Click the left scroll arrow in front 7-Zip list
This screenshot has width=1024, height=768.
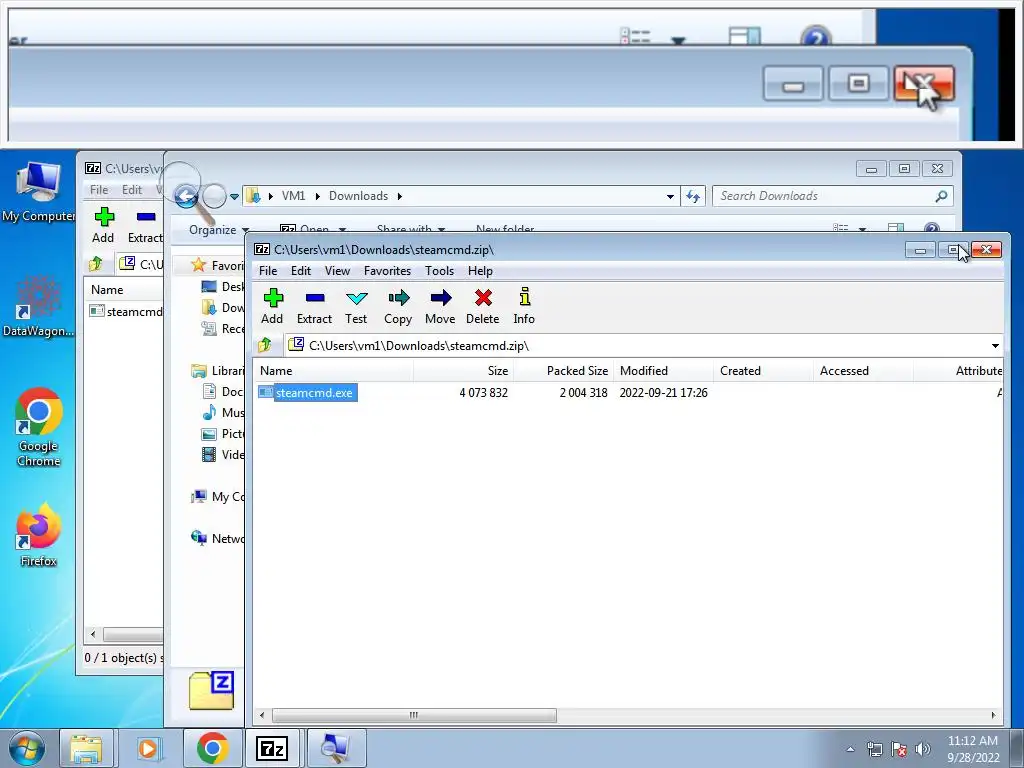tap(262, 715)
